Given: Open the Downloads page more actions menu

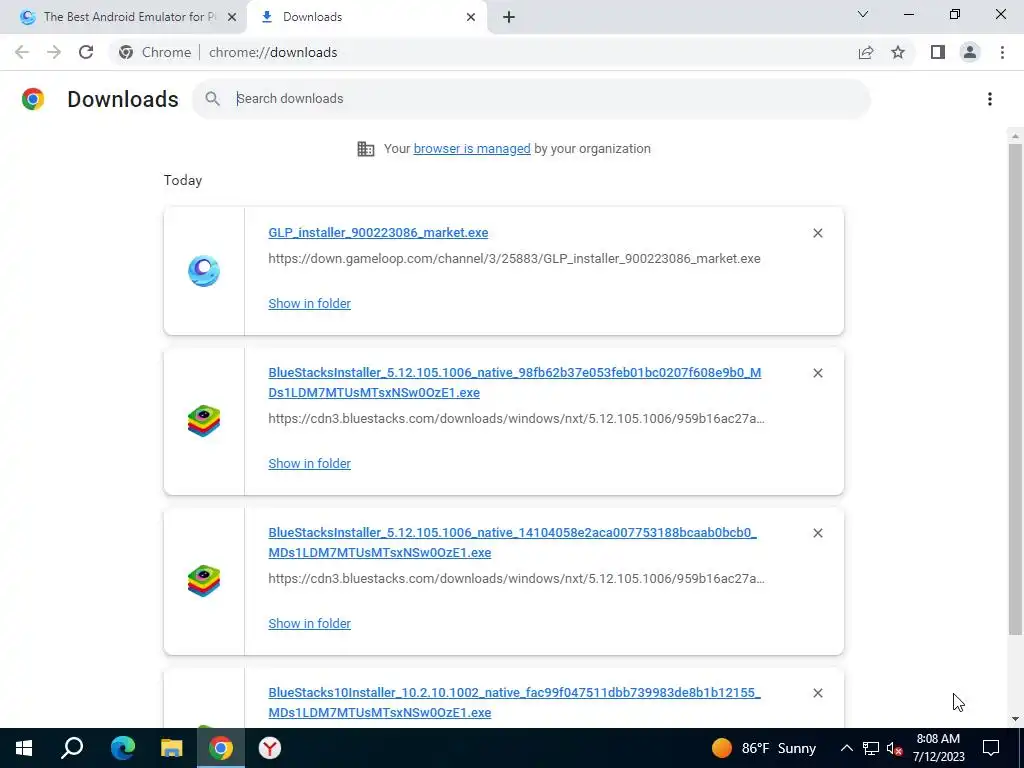Looking at the screenshot, I should (990, 99).
